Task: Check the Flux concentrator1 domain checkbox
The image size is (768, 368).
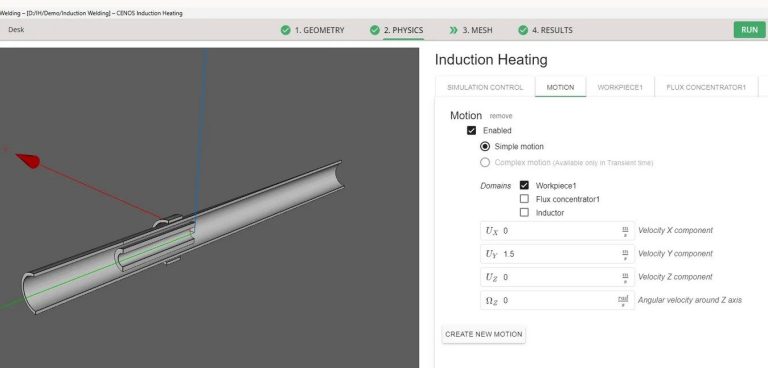Action: coord(525,199)
